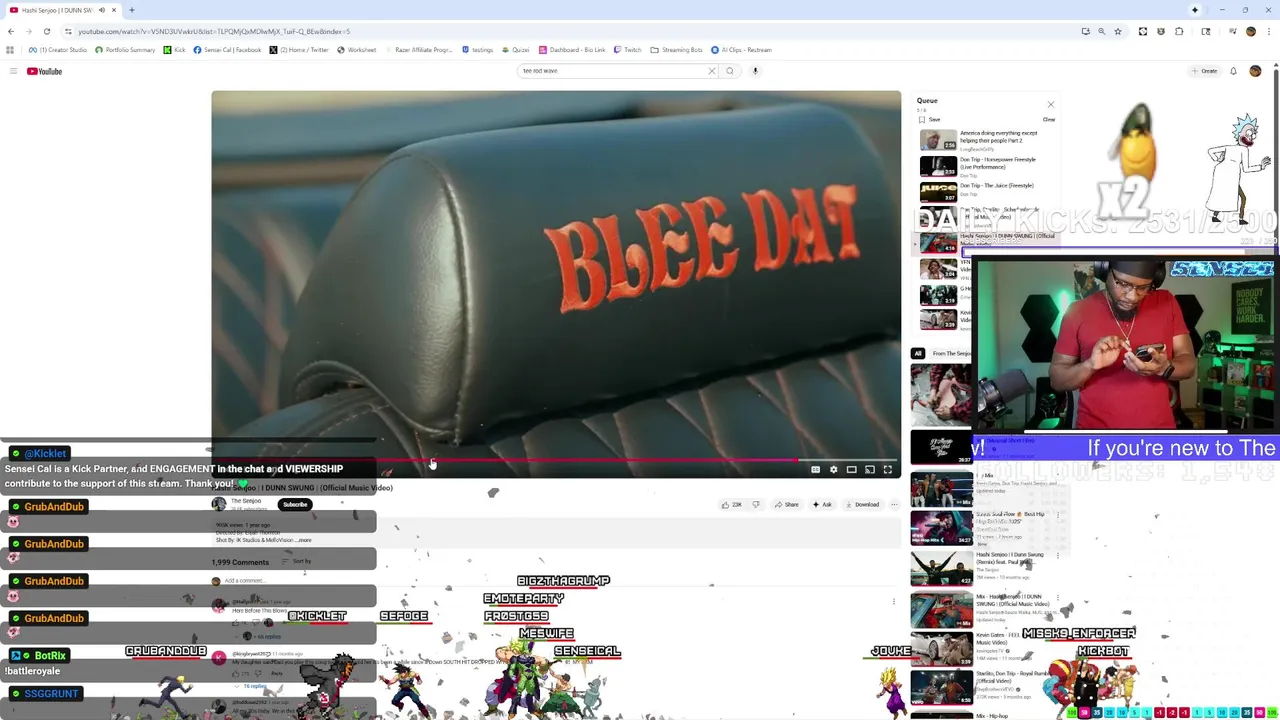
Task: Open the Sort by comments dropdown
Action: [296, 562]
